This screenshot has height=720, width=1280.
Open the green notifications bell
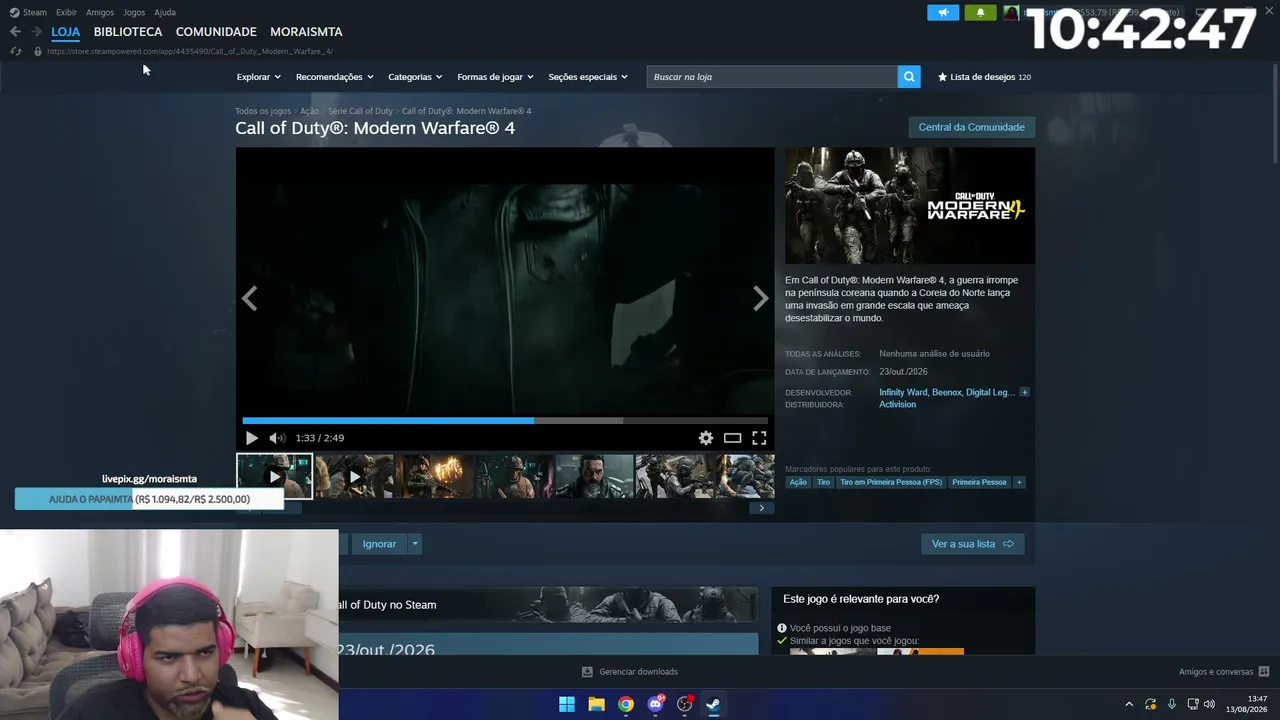[980, 13]
